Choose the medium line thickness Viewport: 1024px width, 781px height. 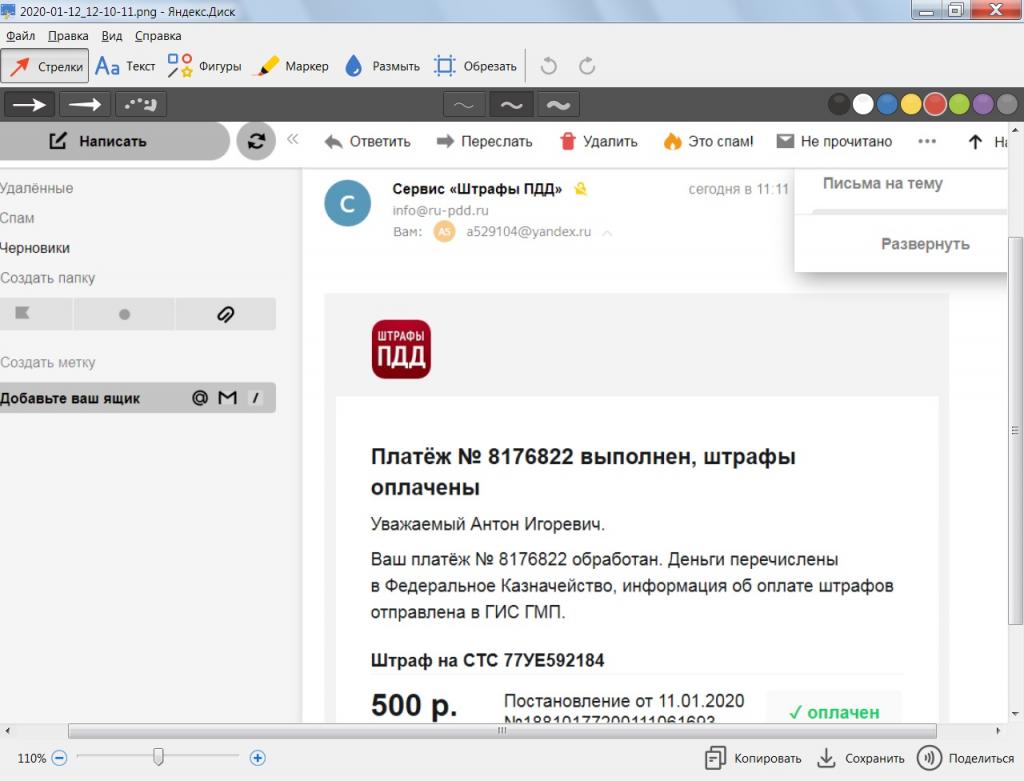(x=511, y=104)
